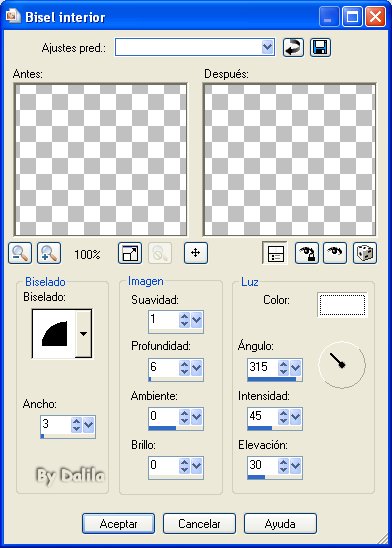Viewport: 392px width, 548px height.
Task: Toggle the proof eye icon
Action: coord(335,253)
